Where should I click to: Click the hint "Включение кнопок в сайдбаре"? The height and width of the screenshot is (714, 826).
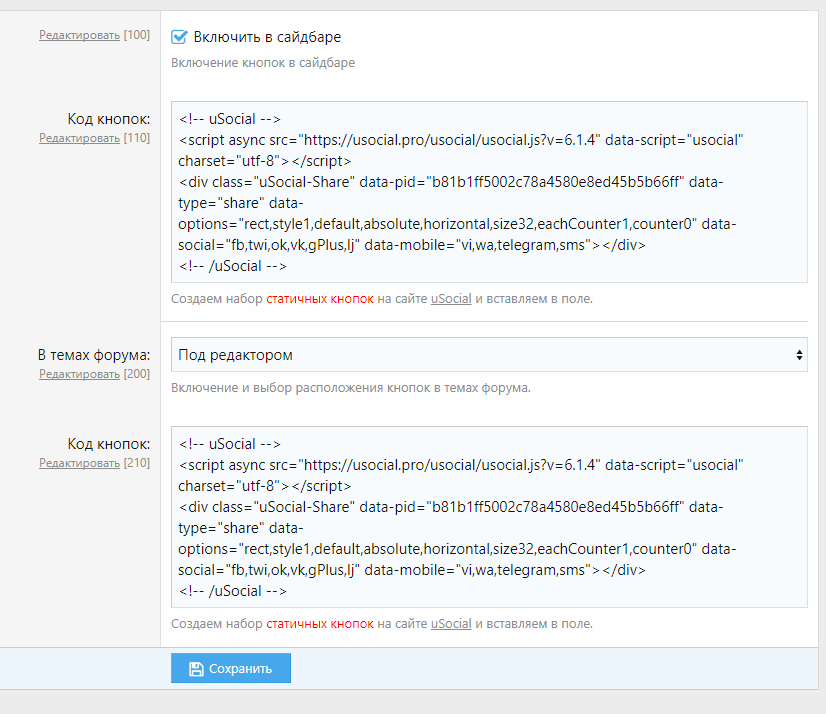pos(263,63)
